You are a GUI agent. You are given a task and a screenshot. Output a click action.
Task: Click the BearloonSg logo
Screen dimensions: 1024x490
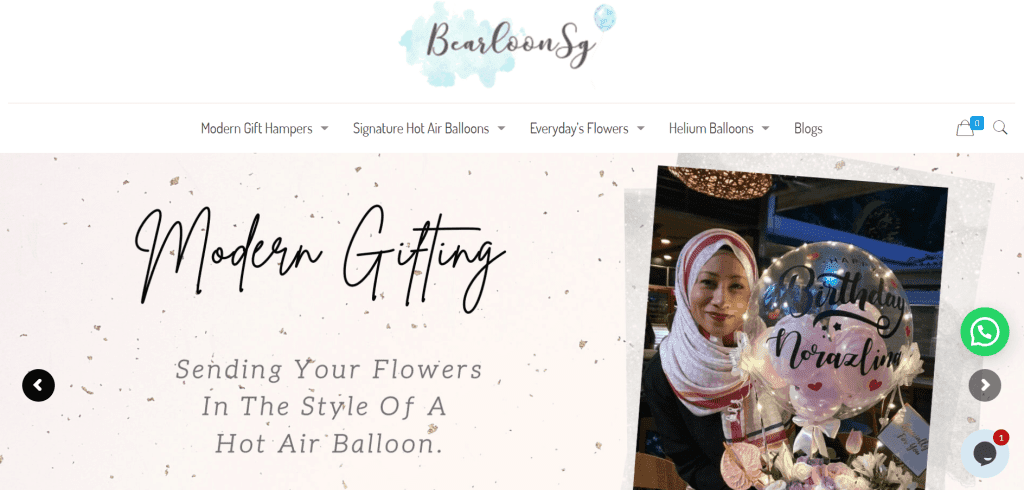(x=508, y=44)
